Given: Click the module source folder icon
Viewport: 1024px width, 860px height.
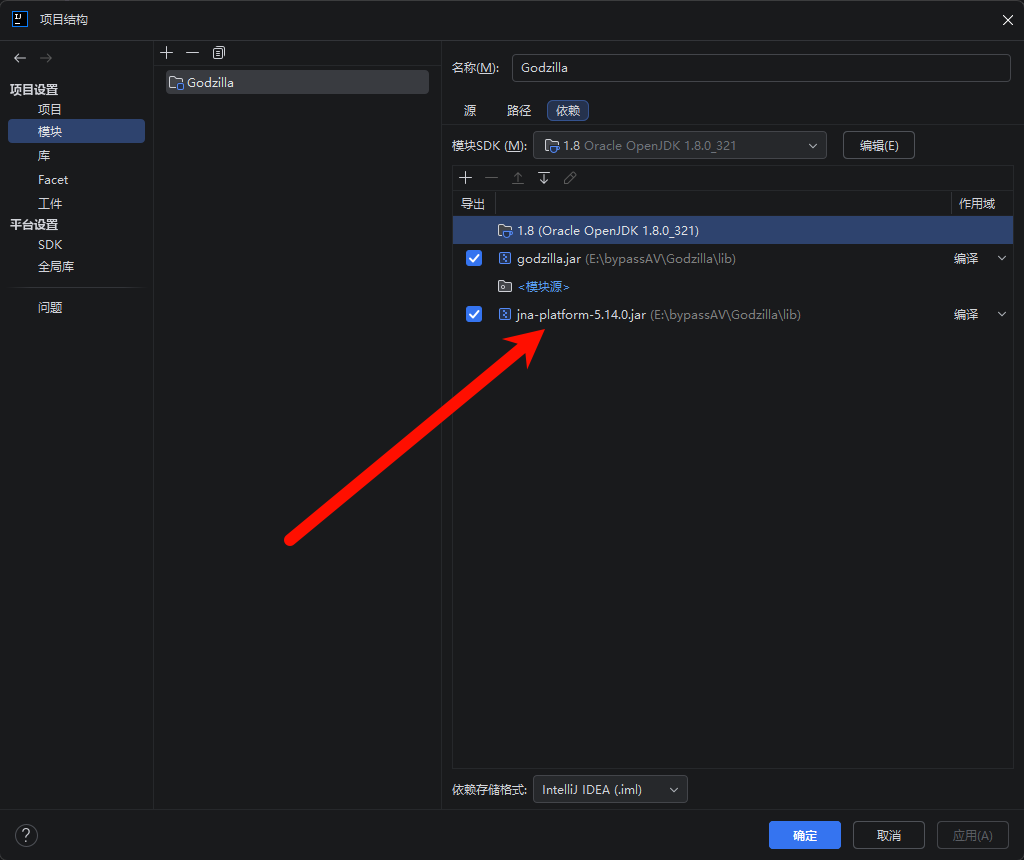Looking at the screenshot, I should pos(505,286).
